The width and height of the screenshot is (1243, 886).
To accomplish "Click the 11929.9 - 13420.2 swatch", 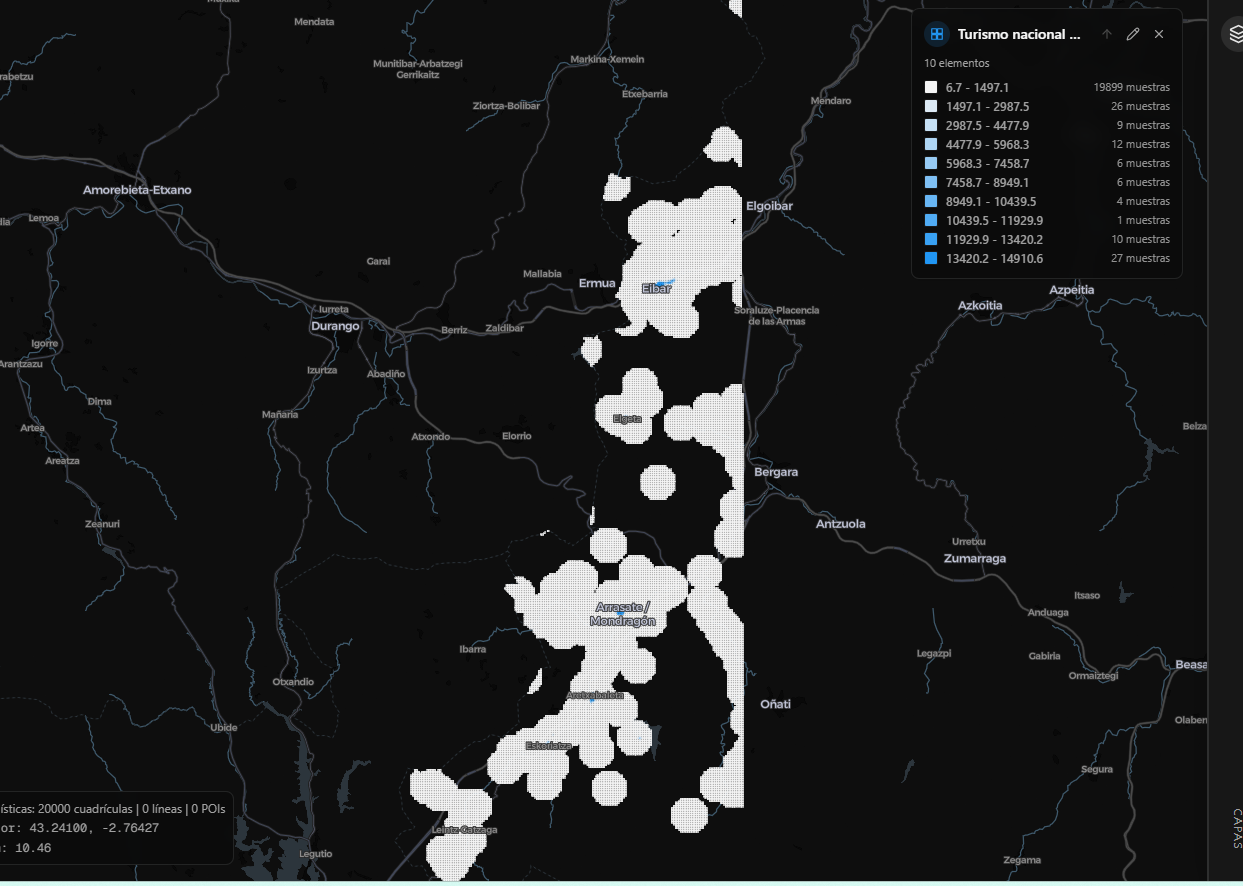I will [931, 239].
